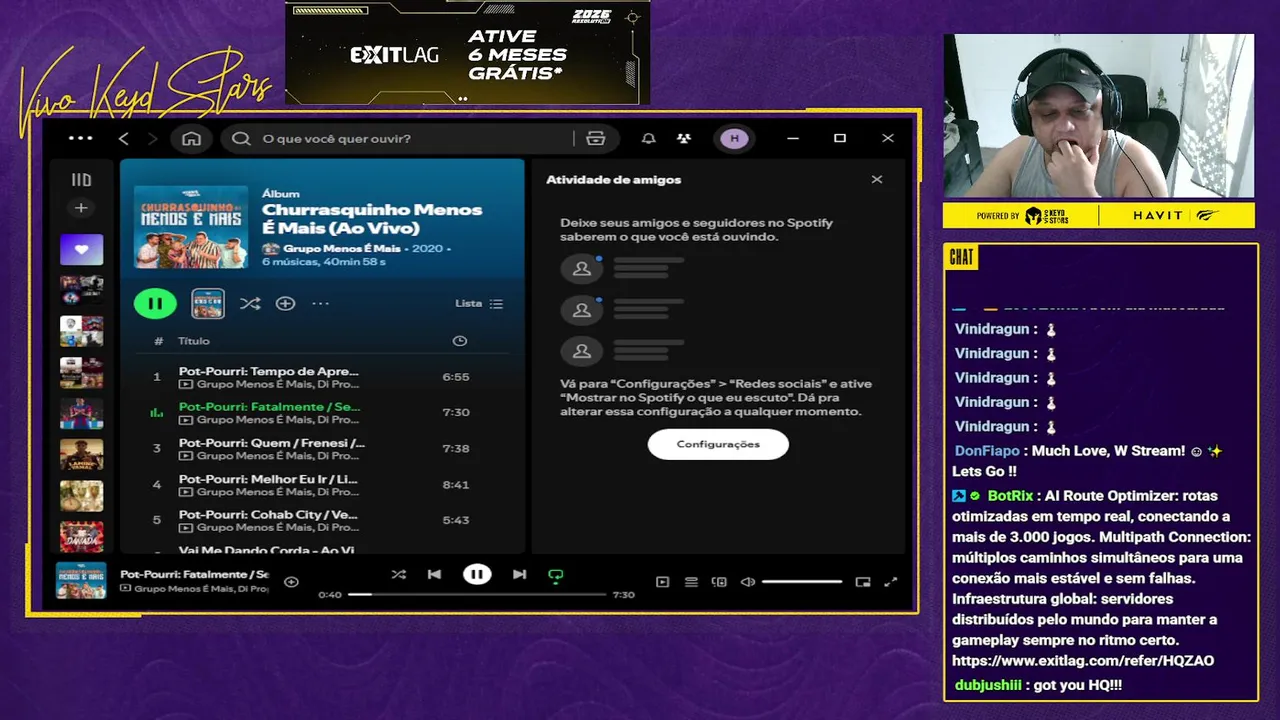Open now-playing album art in bottom bar

tap(81, 581)
